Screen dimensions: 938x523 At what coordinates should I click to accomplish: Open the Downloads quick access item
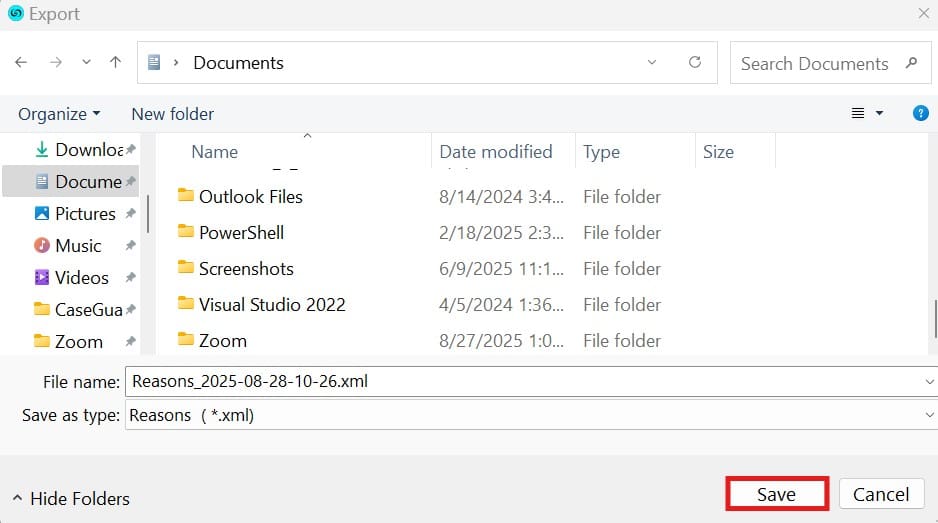[x=88, y=149]
